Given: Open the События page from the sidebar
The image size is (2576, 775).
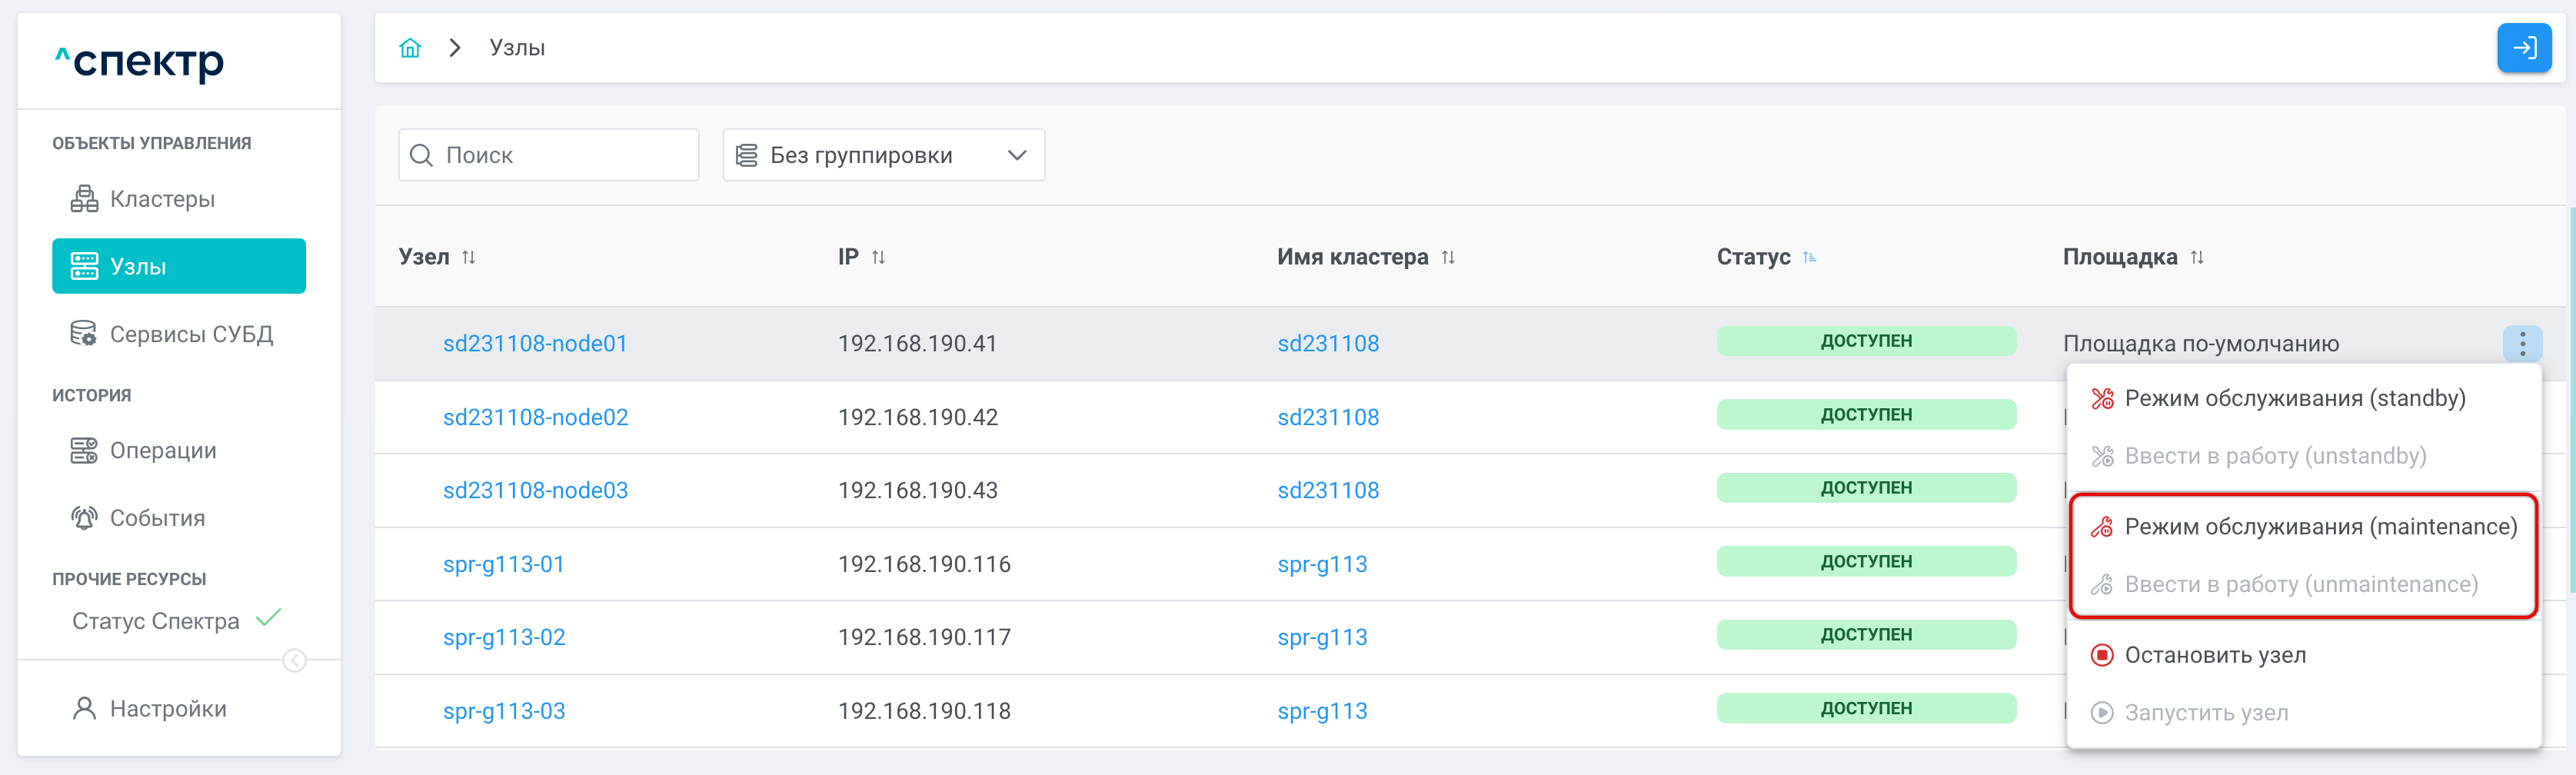Looking at the screenshot, I should (x=157, y=518).
